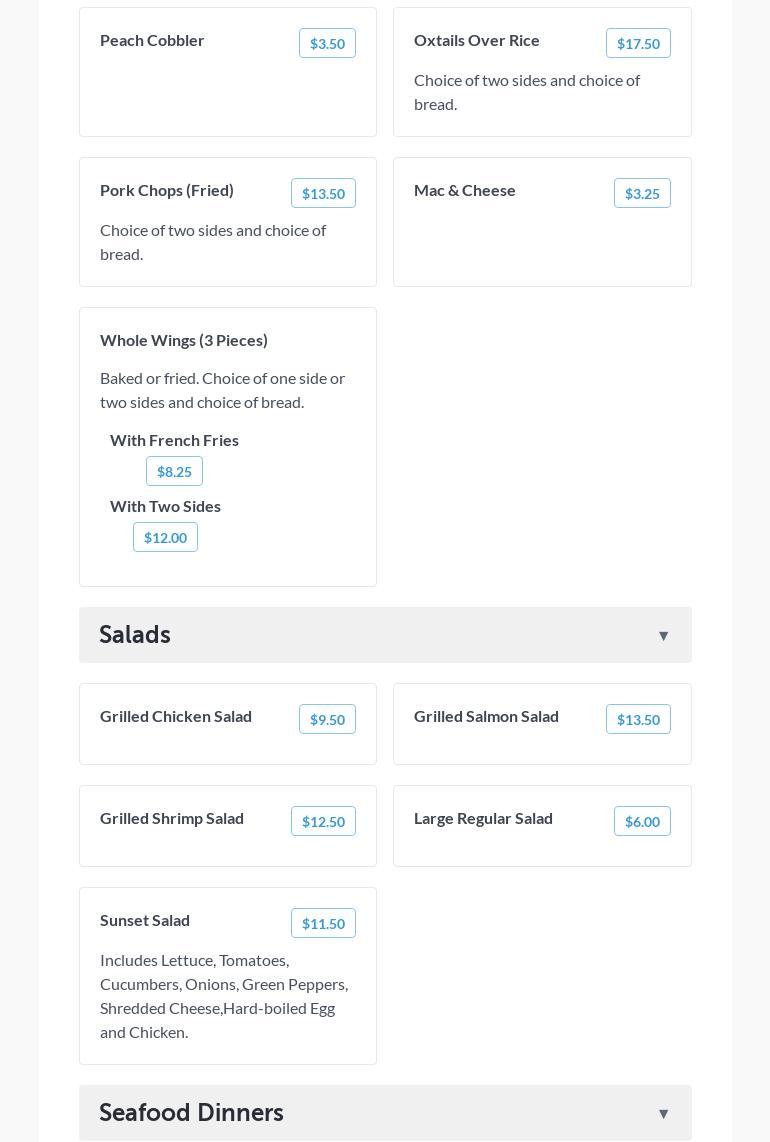
Task: Select Grilled Shrimp Salad $12.50 price
Action: [x=323, y=821]
